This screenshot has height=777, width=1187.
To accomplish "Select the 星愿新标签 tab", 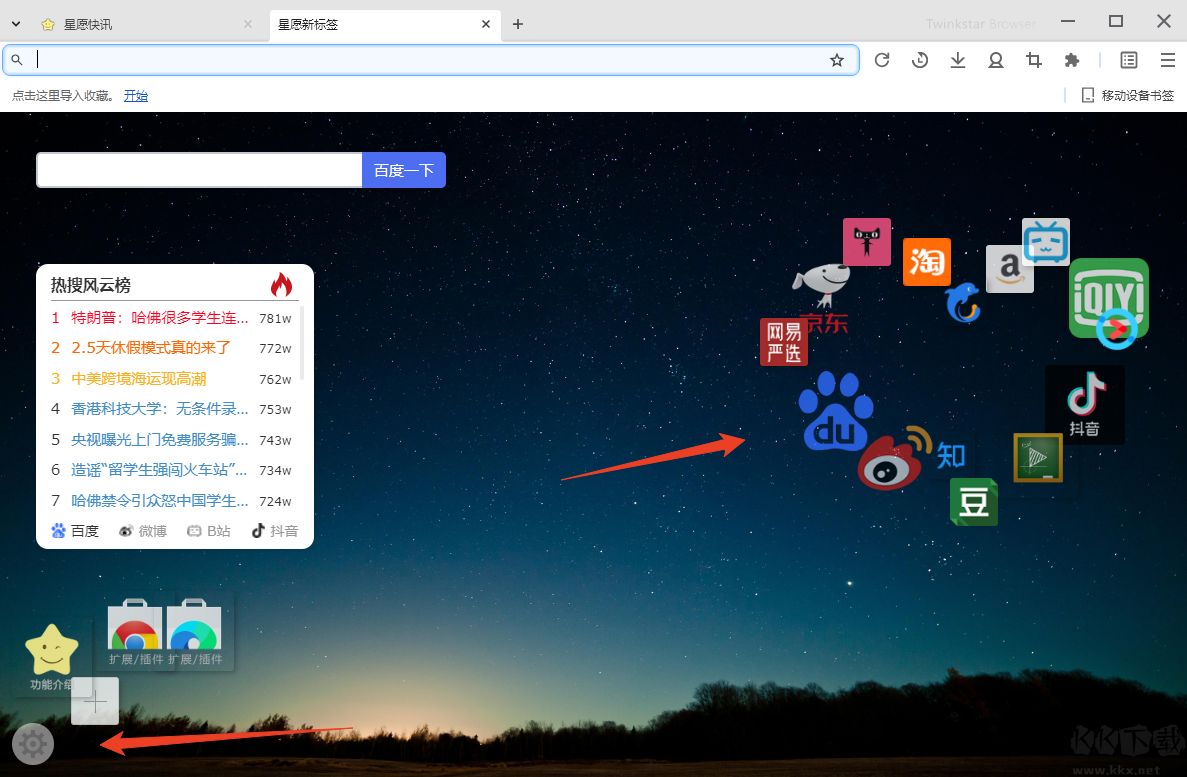I will (x=385, y=24).
